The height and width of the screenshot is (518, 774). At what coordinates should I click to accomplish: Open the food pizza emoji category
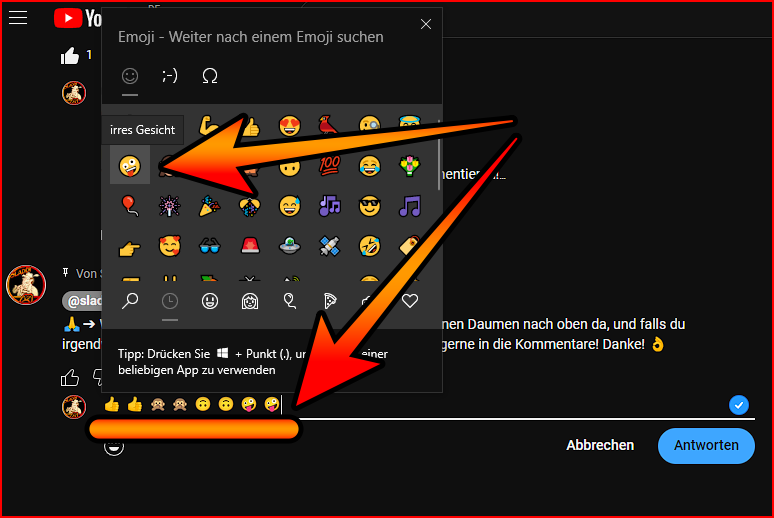[330, 301]
